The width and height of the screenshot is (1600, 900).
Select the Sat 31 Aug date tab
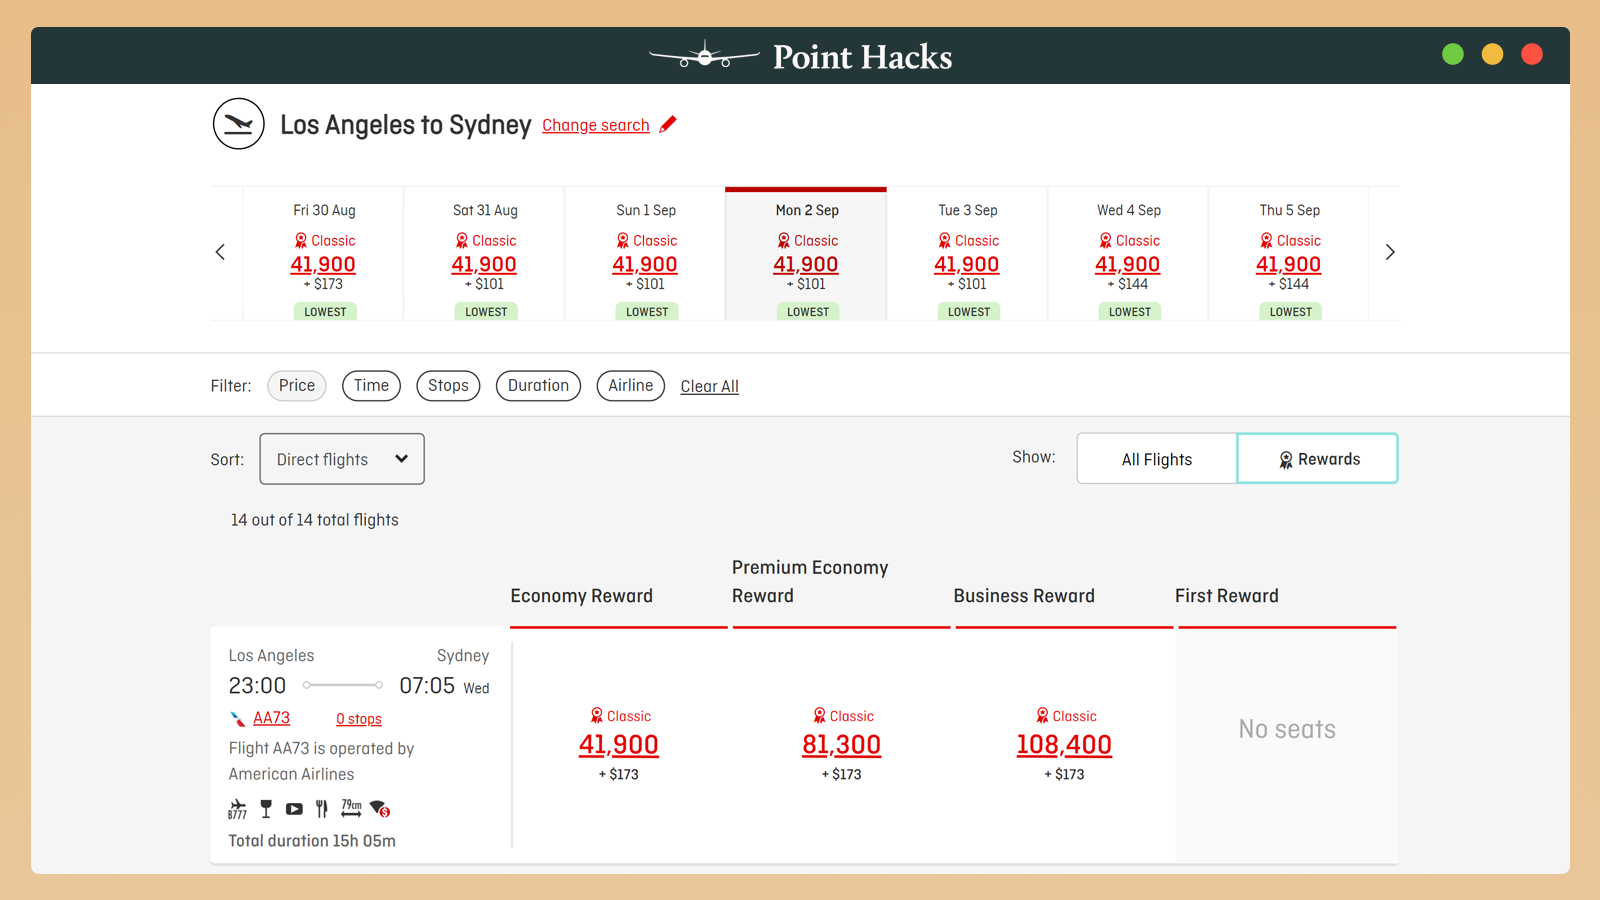(x=485, y=254)
